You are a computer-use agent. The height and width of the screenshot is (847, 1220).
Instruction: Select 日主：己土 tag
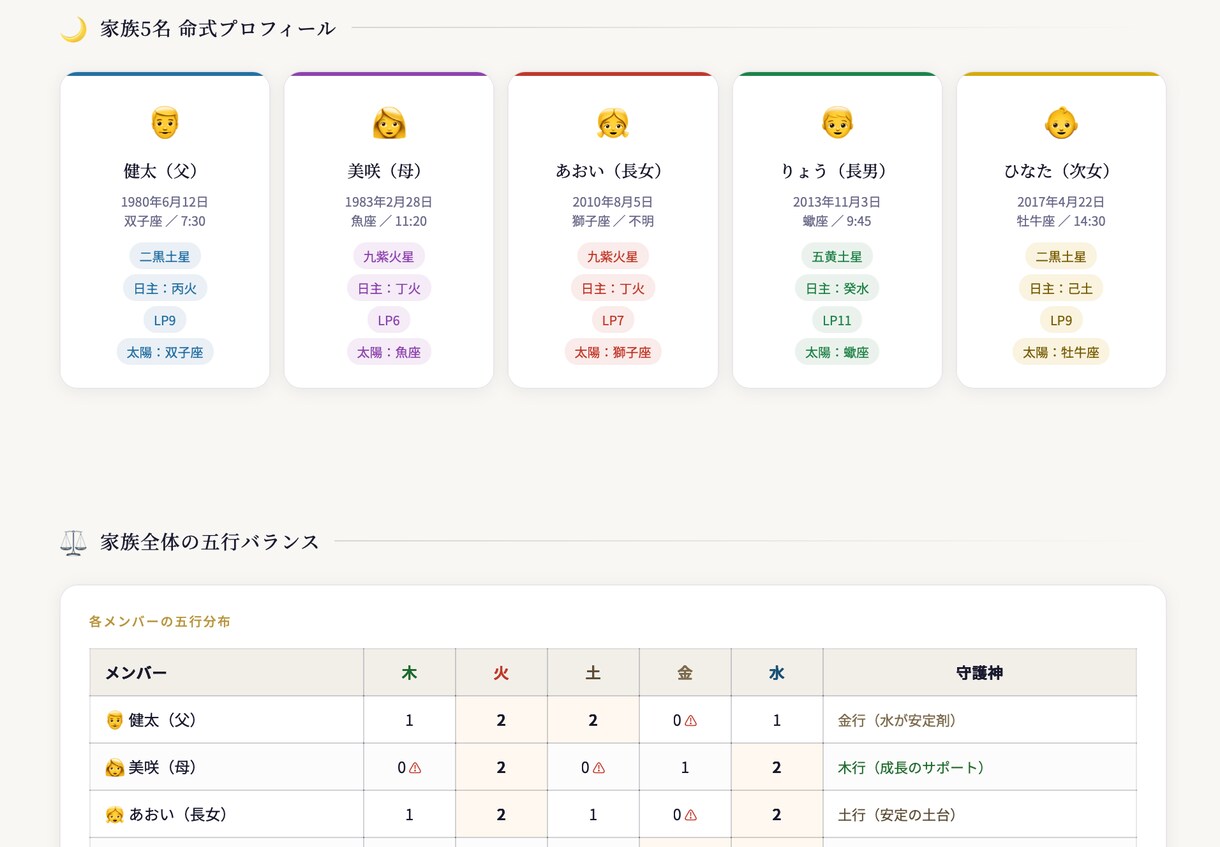(1061, 288)
